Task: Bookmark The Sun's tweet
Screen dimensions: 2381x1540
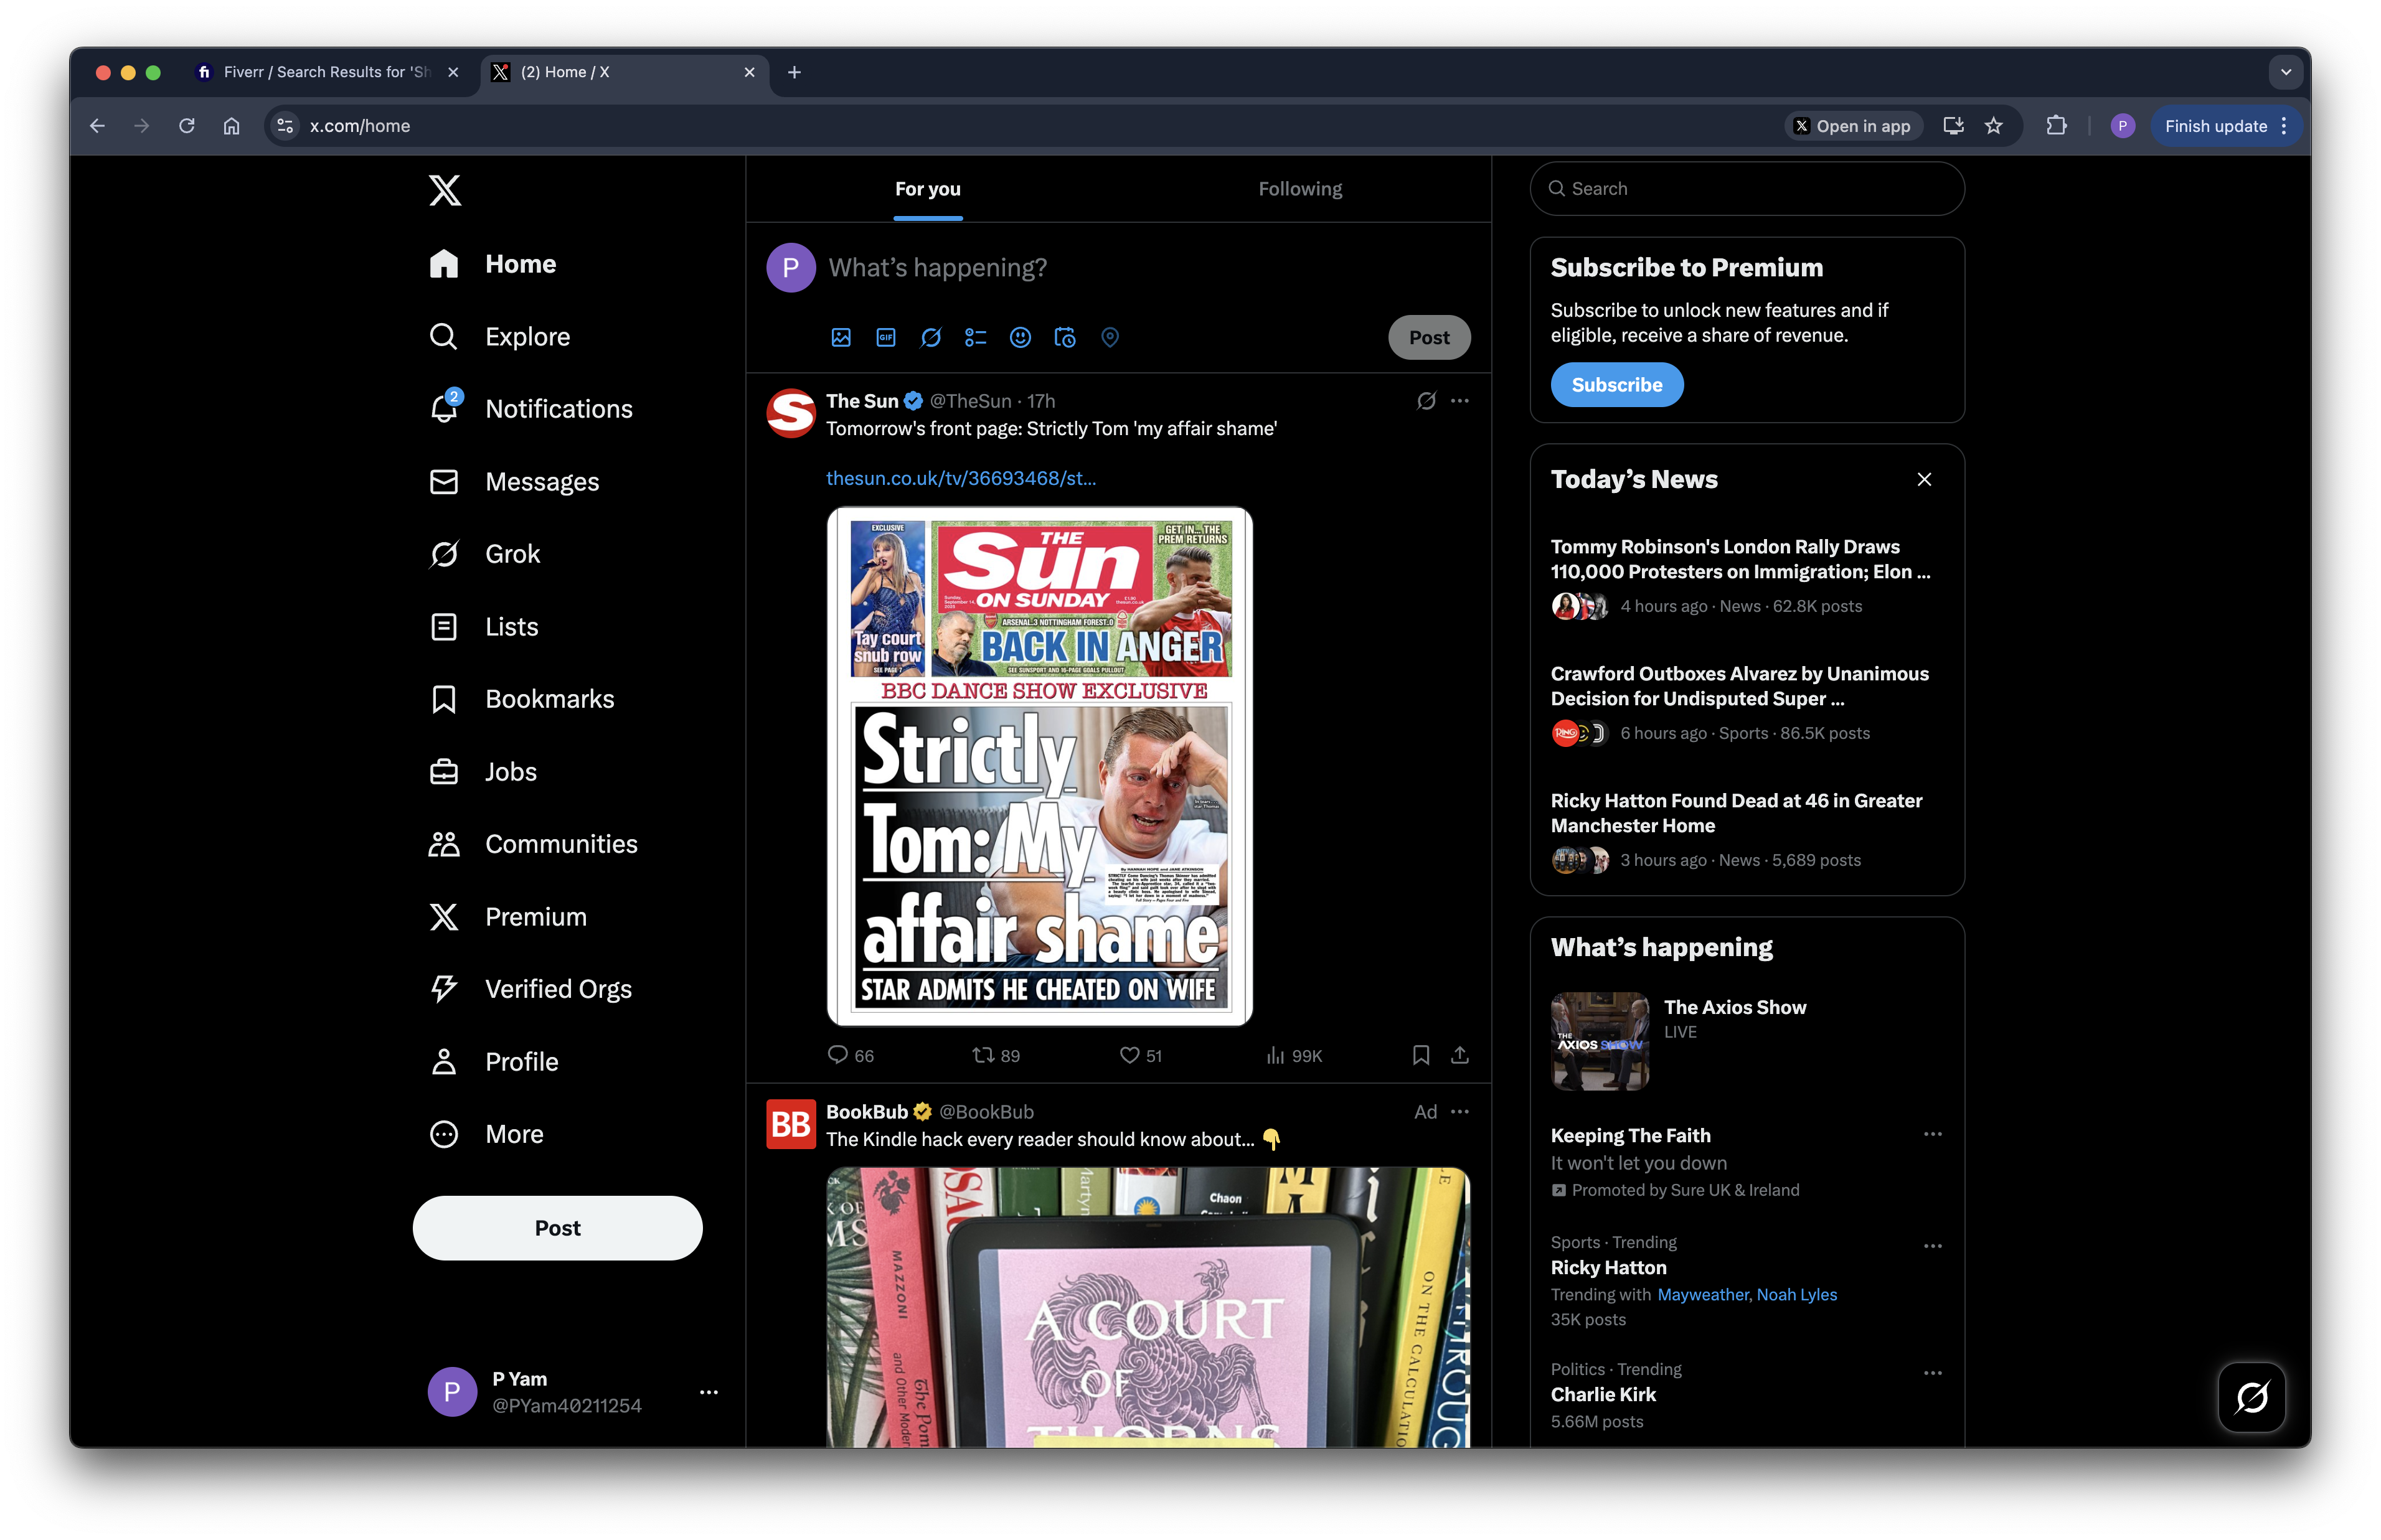Action: (x=1420, y=1055)
